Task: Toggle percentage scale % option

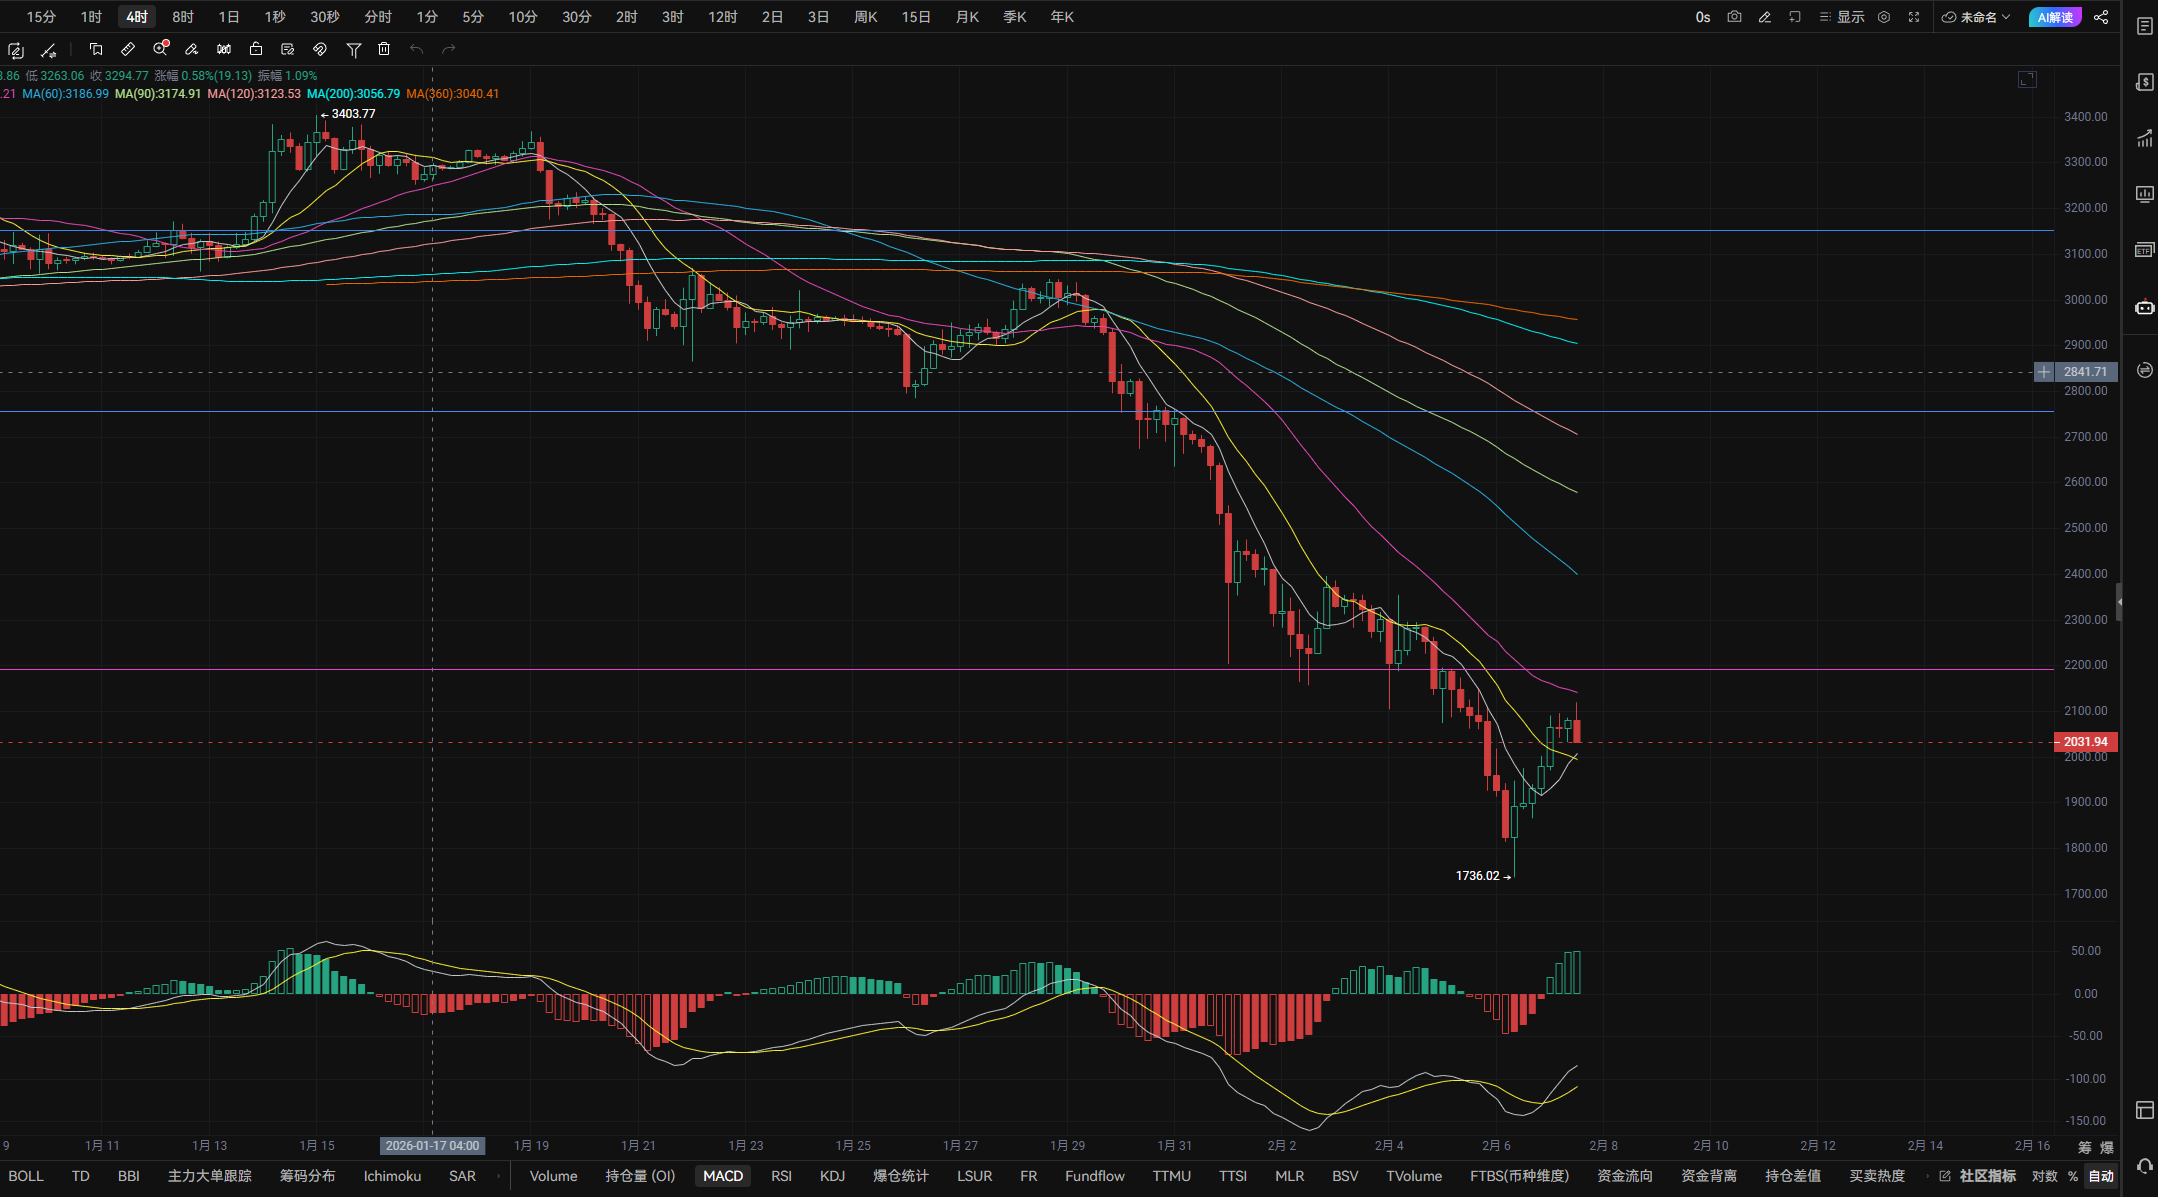Action: [x=2073, y=1176]
